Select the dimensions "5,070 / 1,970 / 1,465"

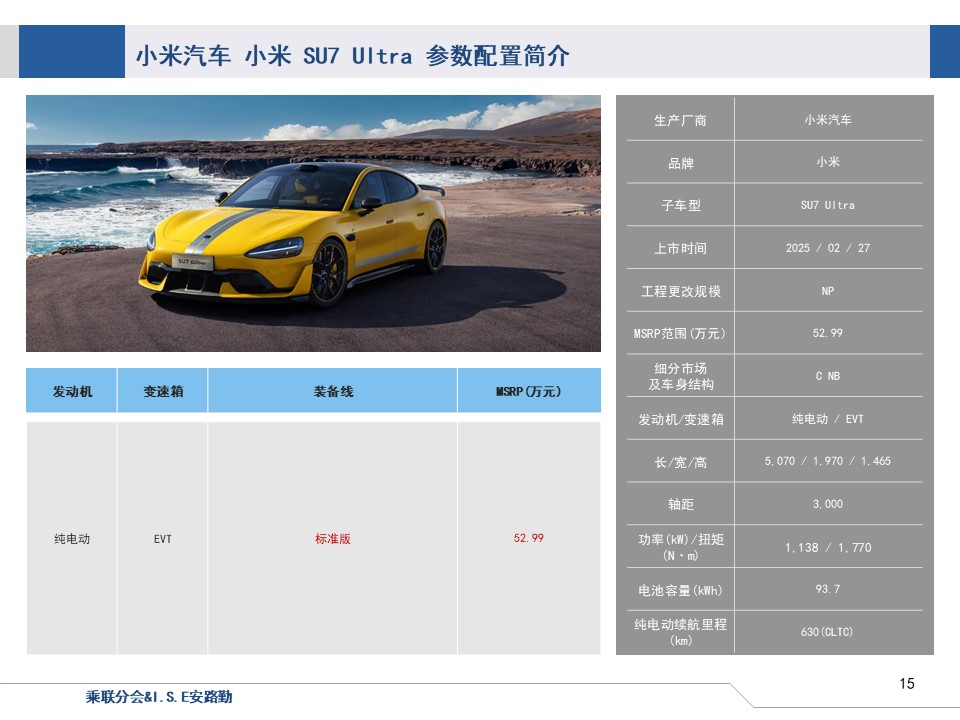[828, 461]
